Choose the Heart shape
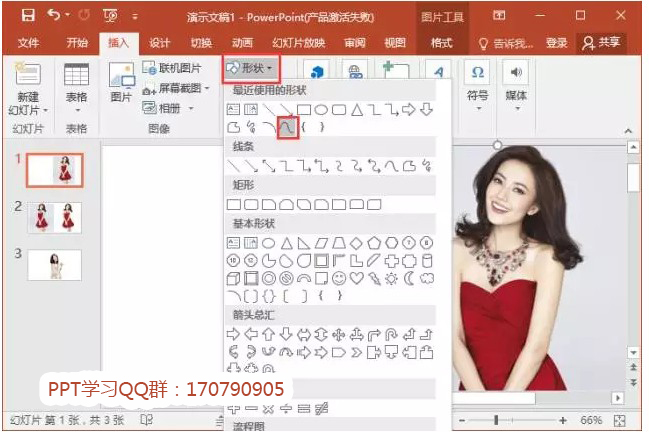The width and height of the screenshot is (649, 435). [356, 278]
